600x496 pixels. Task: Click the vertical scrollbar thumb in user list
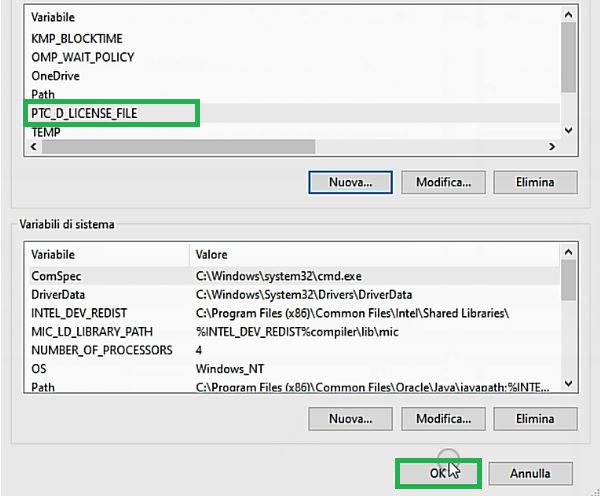(x=569, y=57)
